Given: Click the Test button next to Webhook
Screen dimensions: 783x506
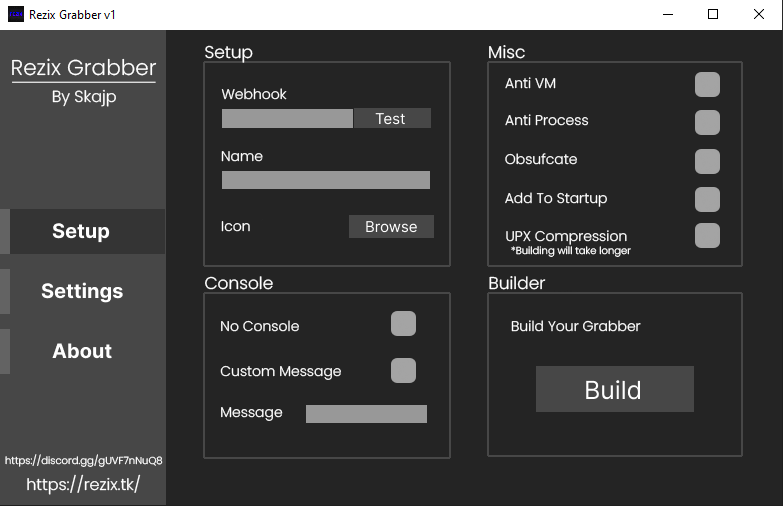Looking at the screenshot, I should pyautogui.click(x=392, y=118).
